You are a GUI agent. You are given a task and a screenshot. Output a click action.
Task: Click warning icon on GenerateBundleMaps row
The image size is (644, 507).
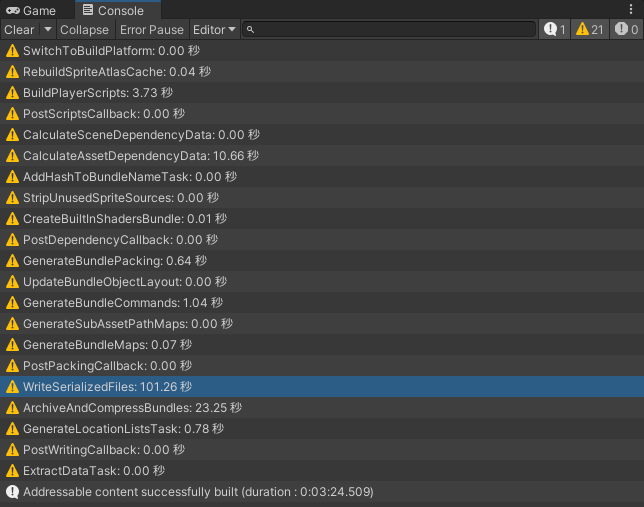pyautogui.click(x=12, y=345)
